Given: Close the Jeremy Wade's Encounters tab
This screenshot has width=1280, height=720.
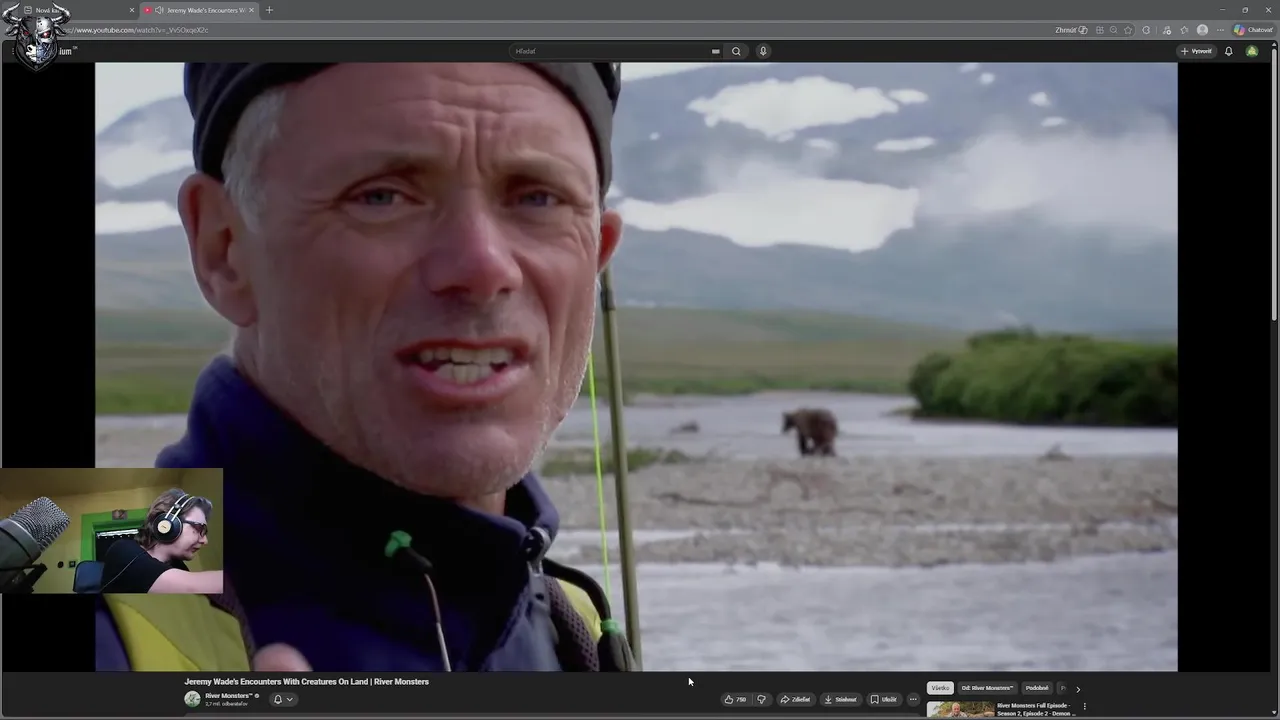Looking at the screenshot, I should 251,10.
